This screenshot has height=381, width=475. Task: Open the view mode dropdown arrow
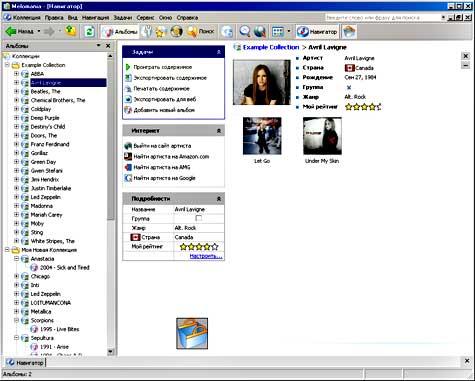pyautogui.click(x=289, y=32)
